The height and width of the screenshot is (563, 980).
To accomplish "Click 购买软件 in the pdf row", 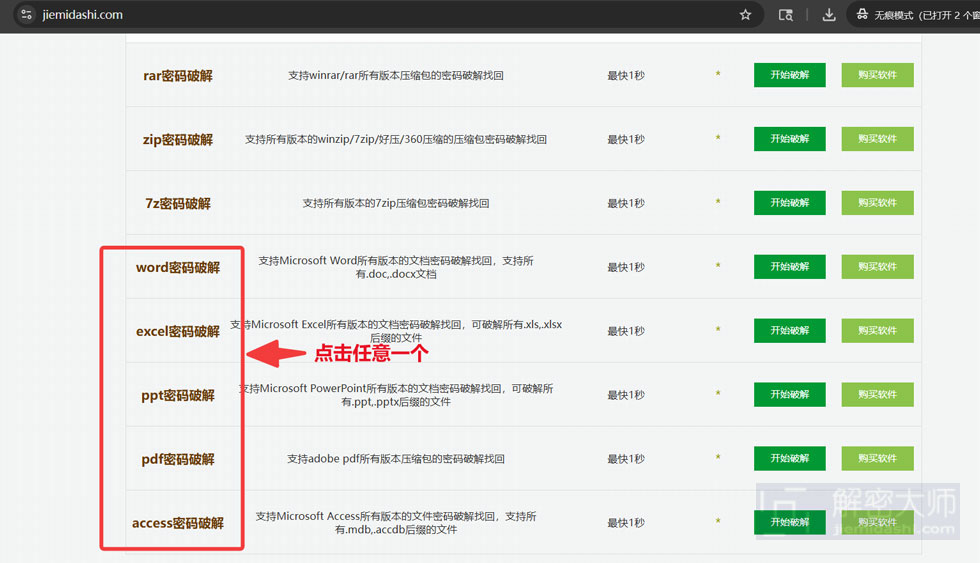I will click(878, 458).
